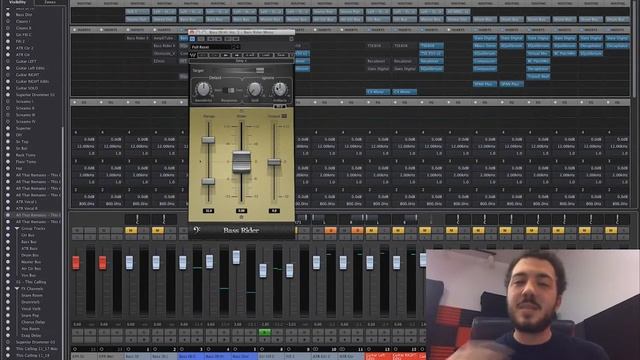Click the Range value box below slider

coord(209,211)
